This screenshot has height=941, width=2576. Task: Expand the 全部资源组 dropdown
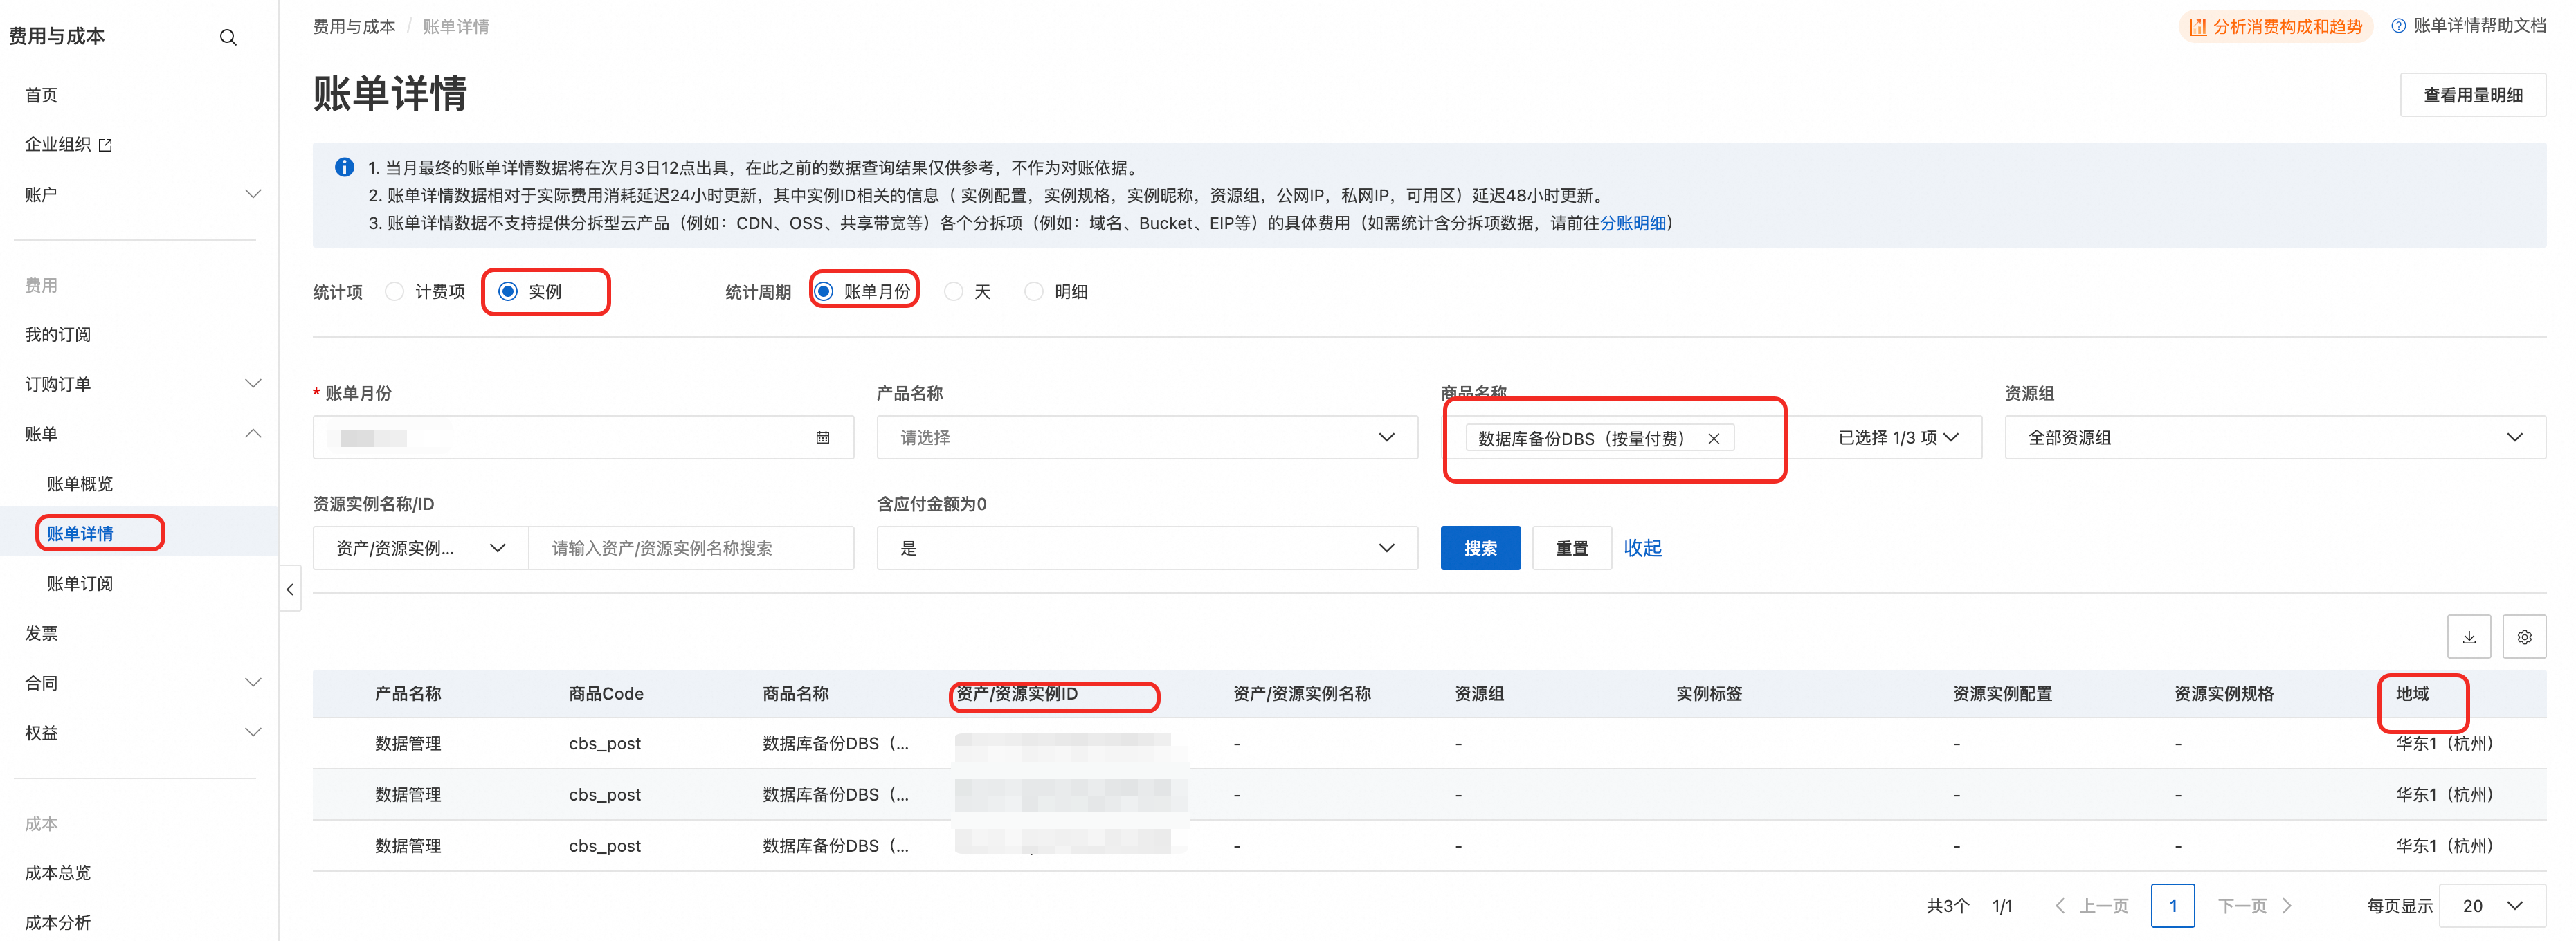2274,438
